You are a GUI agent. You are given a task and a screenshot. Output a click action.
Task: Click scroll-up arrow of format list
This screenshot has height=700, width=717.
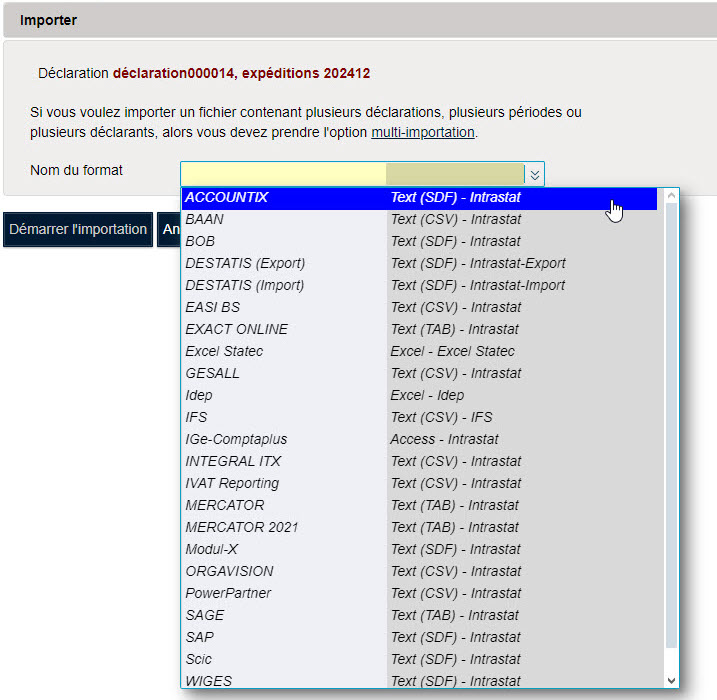pos(671,196)
